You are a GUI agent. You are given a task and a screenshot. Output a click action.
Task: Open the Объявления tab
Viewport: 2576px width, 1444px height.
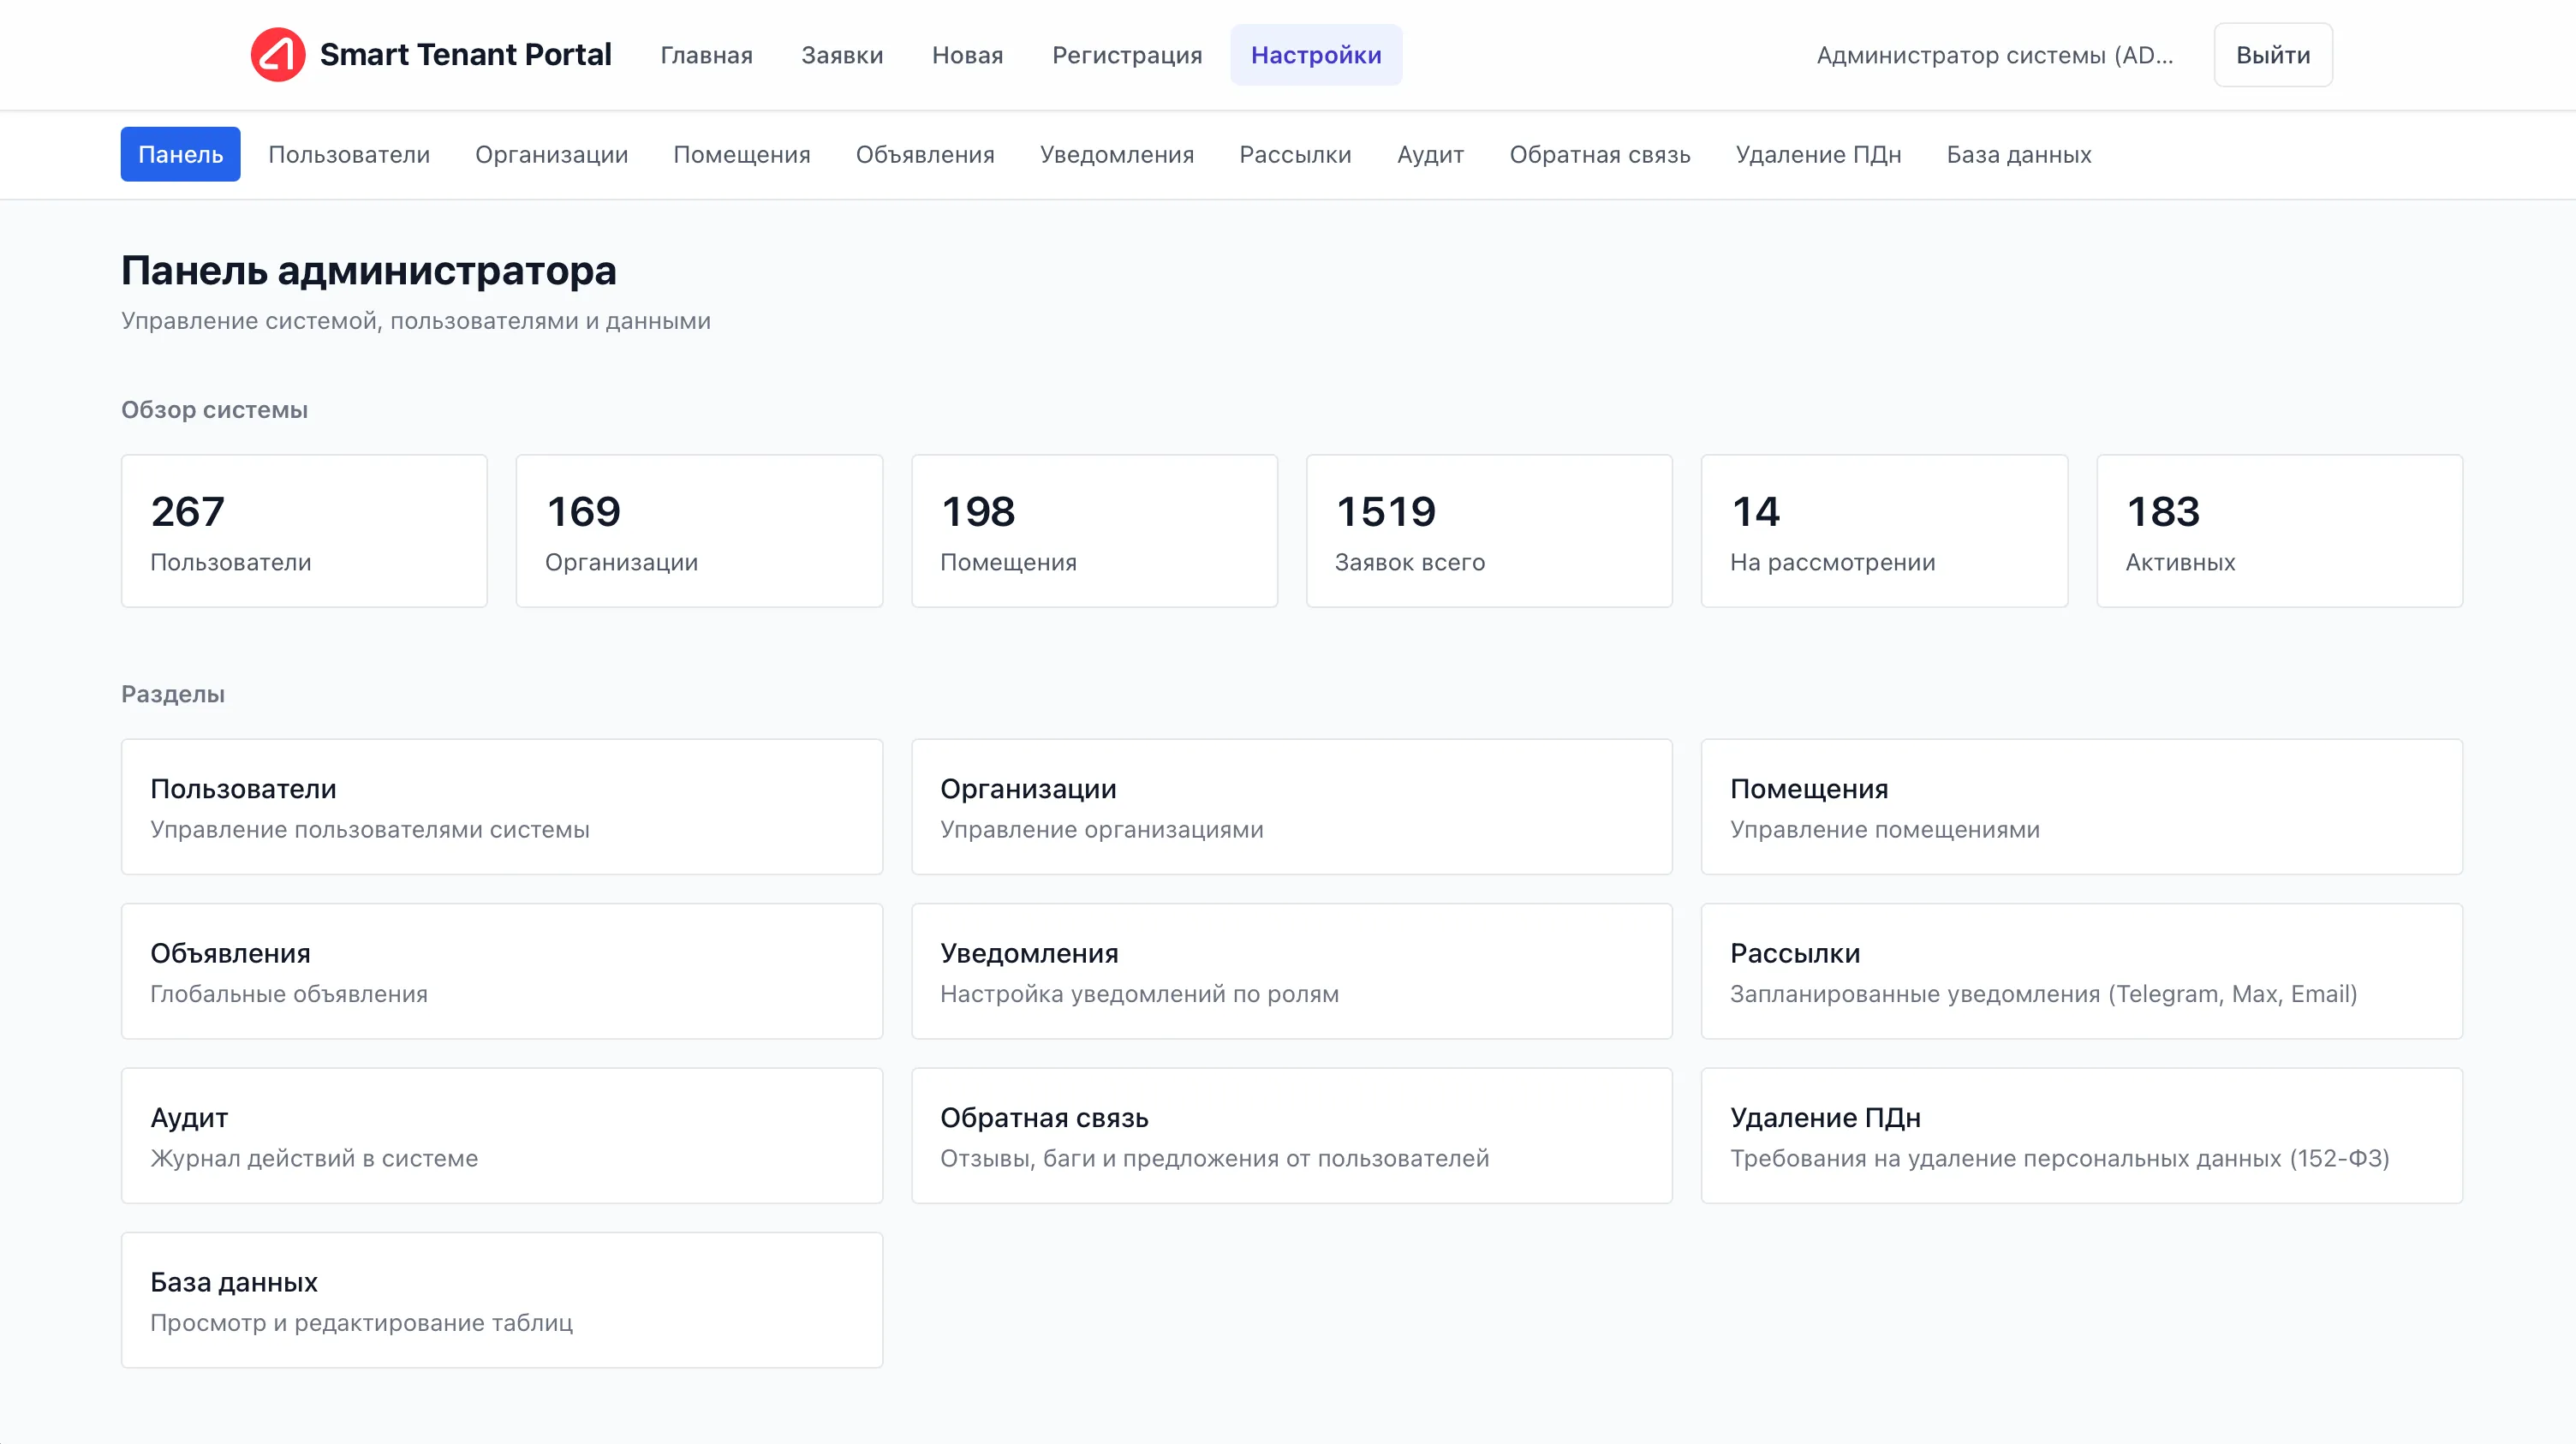pyautogui.click(x=925, y=154)
